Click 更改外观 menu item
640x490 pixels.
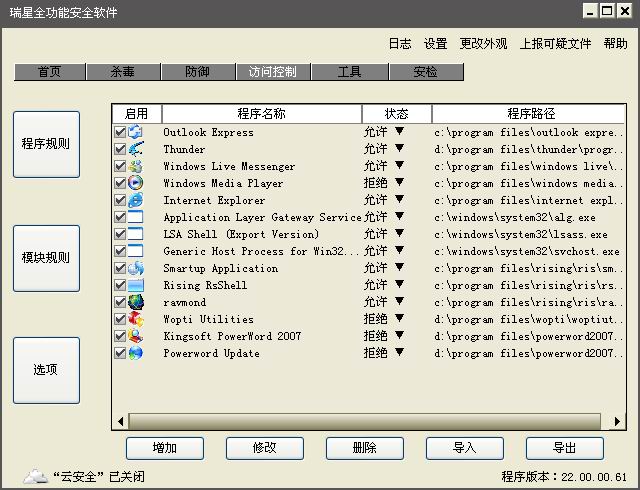(484, 44)
